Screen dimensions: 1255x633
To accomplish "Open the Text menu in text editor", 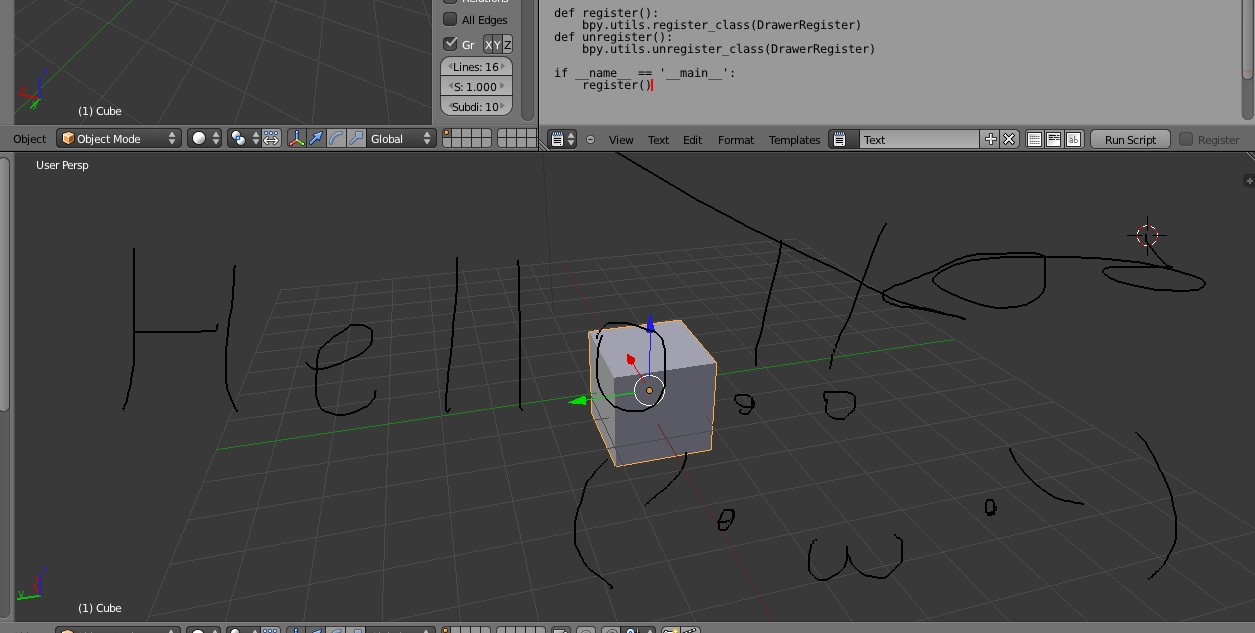I will (x=658, y=140).
